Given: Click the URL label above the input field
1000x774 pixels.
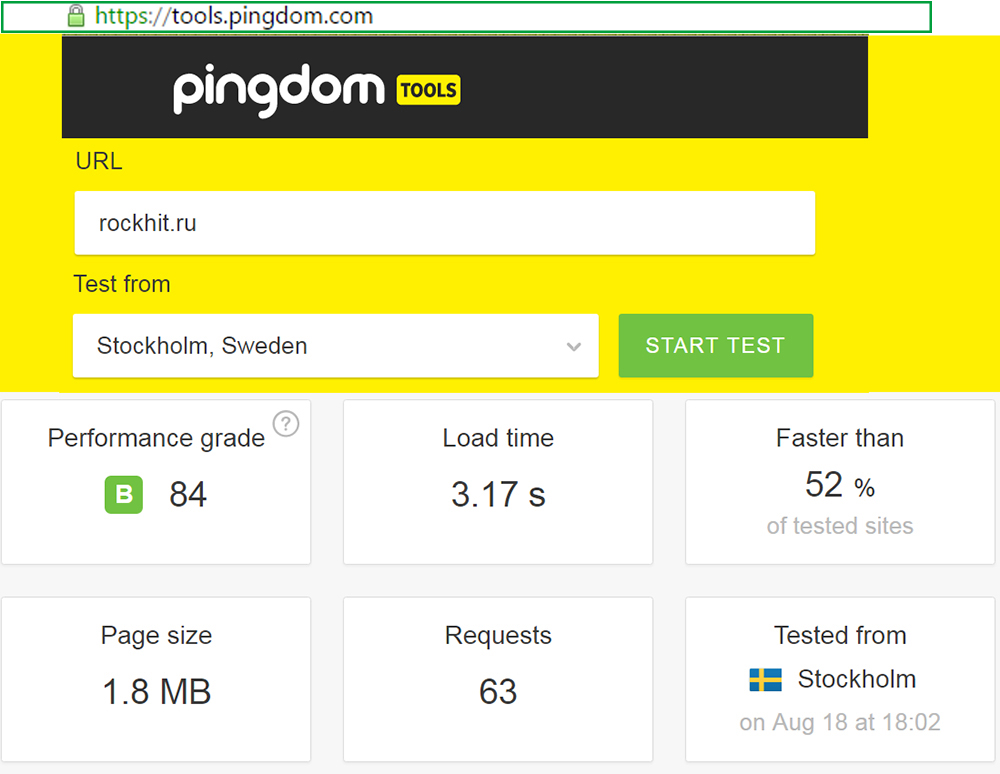Looking at the screenshot, I should tap(98, 160).
